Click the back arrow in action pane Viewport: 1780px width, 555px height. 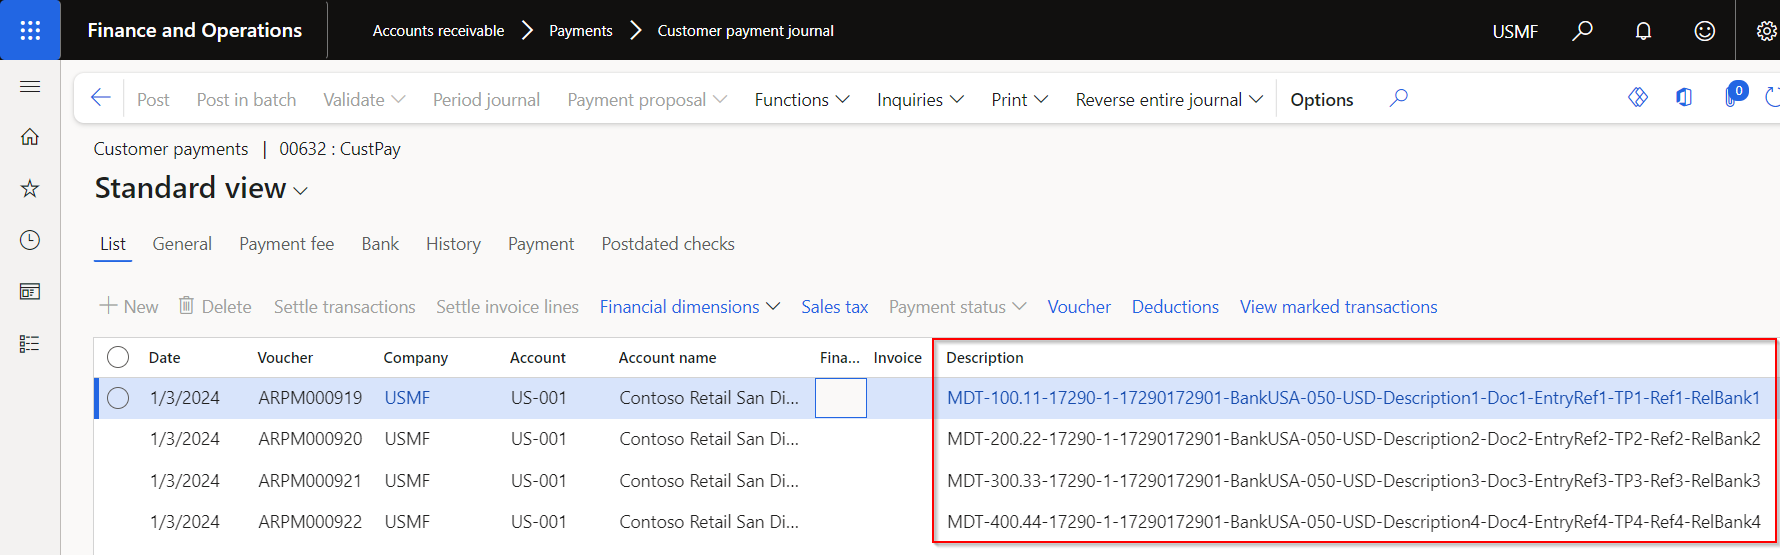coord(100,98)
